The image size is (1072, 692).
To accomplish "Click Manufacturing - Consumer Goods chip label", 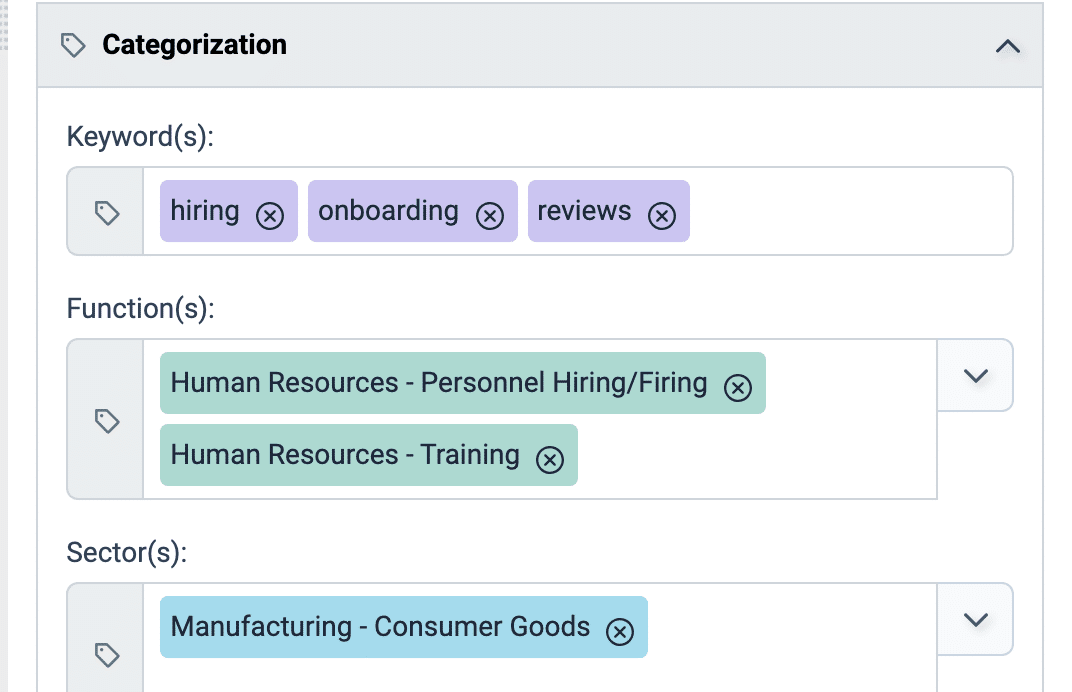I will pos(380,626).
